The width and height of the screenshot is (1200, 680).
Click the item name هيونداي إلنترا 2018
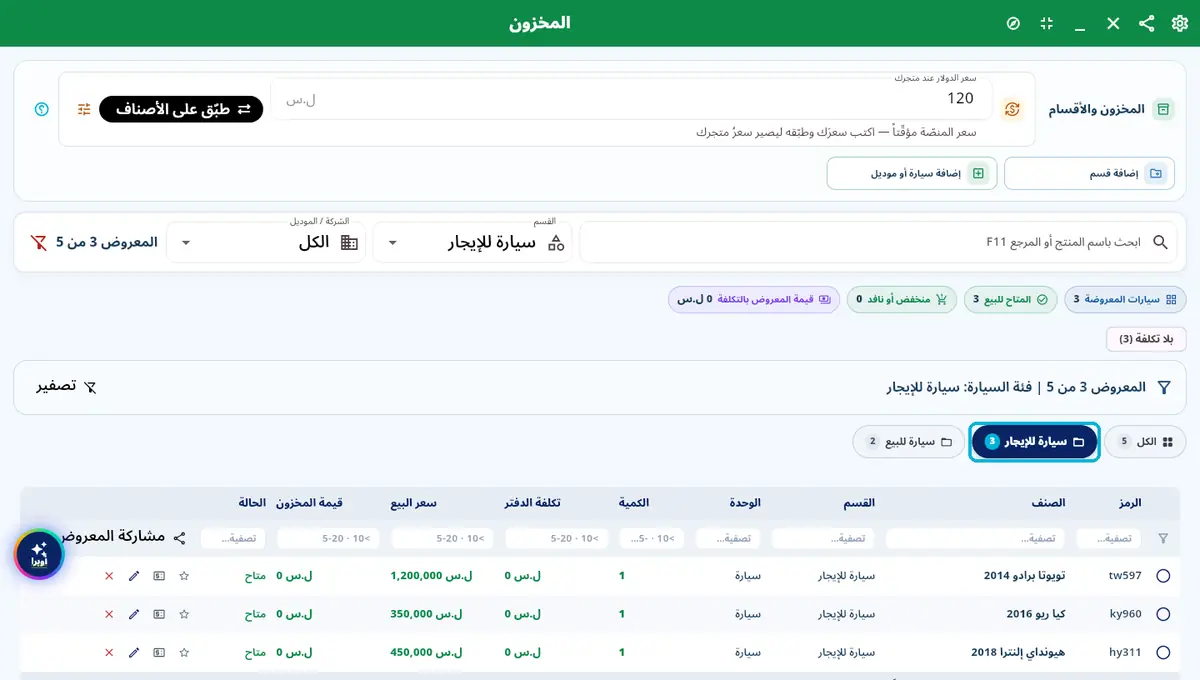tap(1018, 652)
